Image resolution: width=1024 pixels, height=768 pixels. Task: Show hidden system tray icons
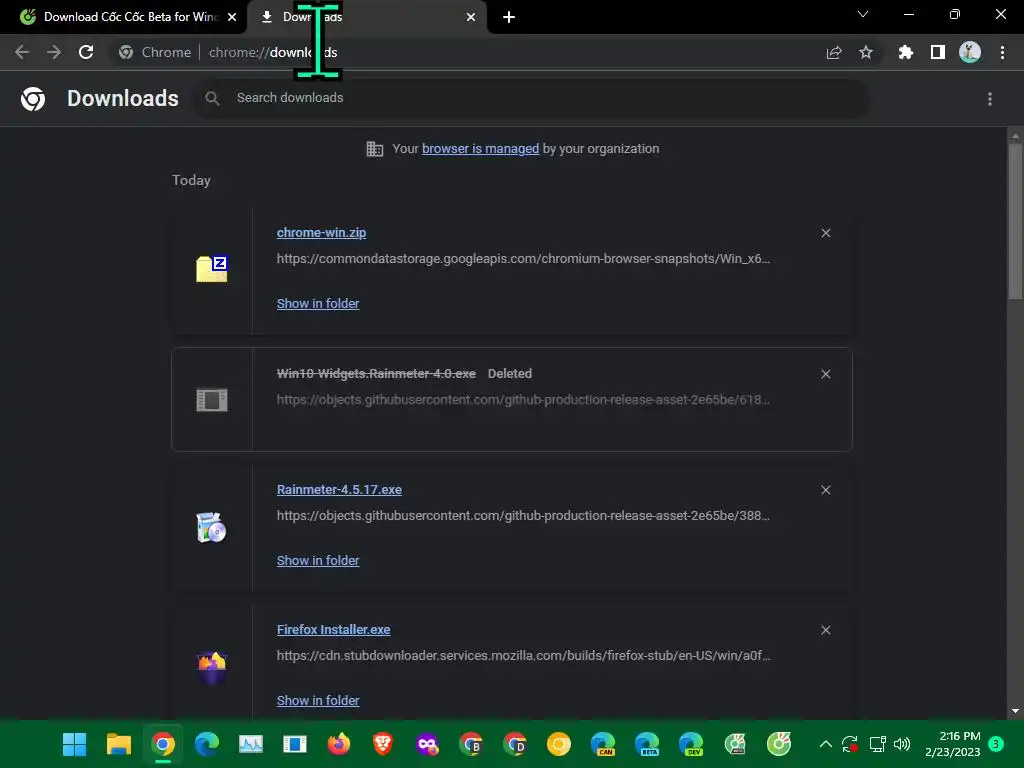point(825,744)
